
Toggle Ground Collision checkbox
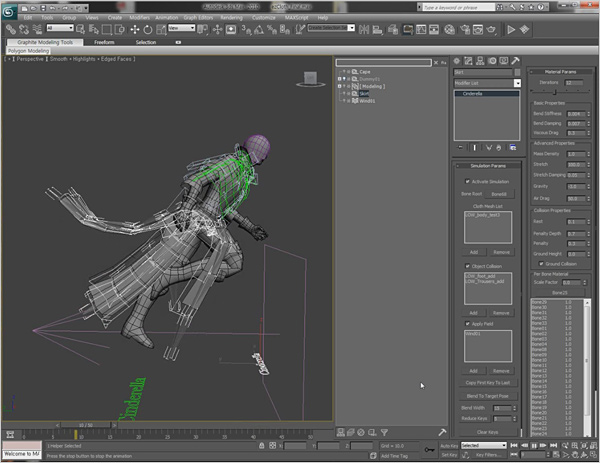coord(541,264)
